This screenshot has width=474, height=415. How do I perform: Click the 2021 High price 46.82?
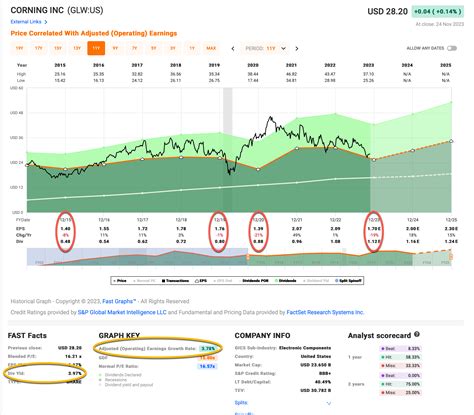click(291, 74)
